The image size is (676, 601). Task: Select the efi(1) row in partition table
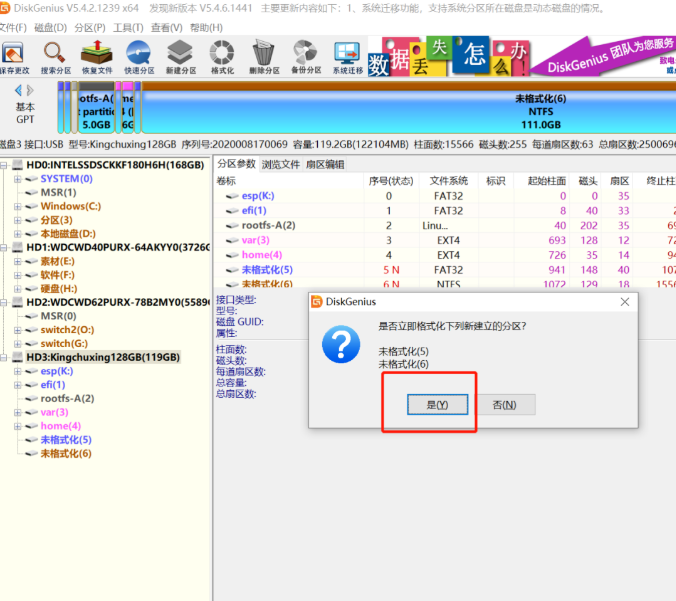444,210
